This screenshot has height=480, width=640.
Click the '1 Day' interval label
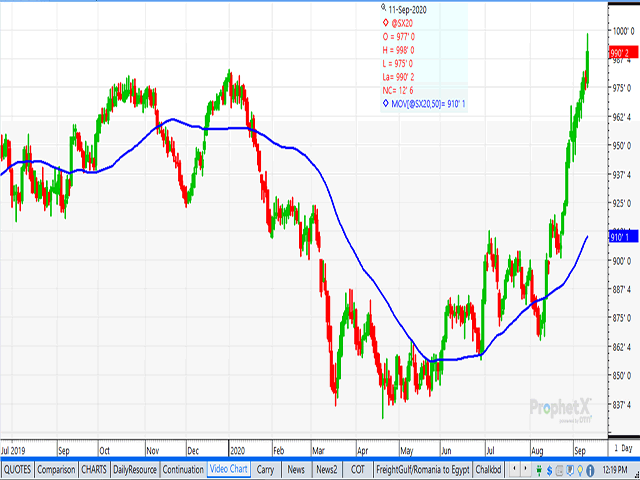point(623,448)
